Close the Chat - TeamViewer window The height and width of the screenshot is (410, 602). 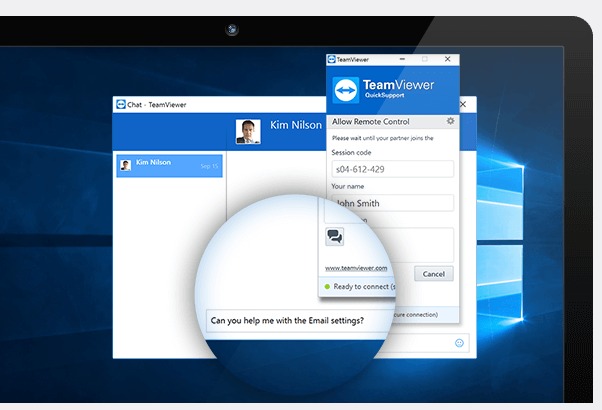pos(463,104)
